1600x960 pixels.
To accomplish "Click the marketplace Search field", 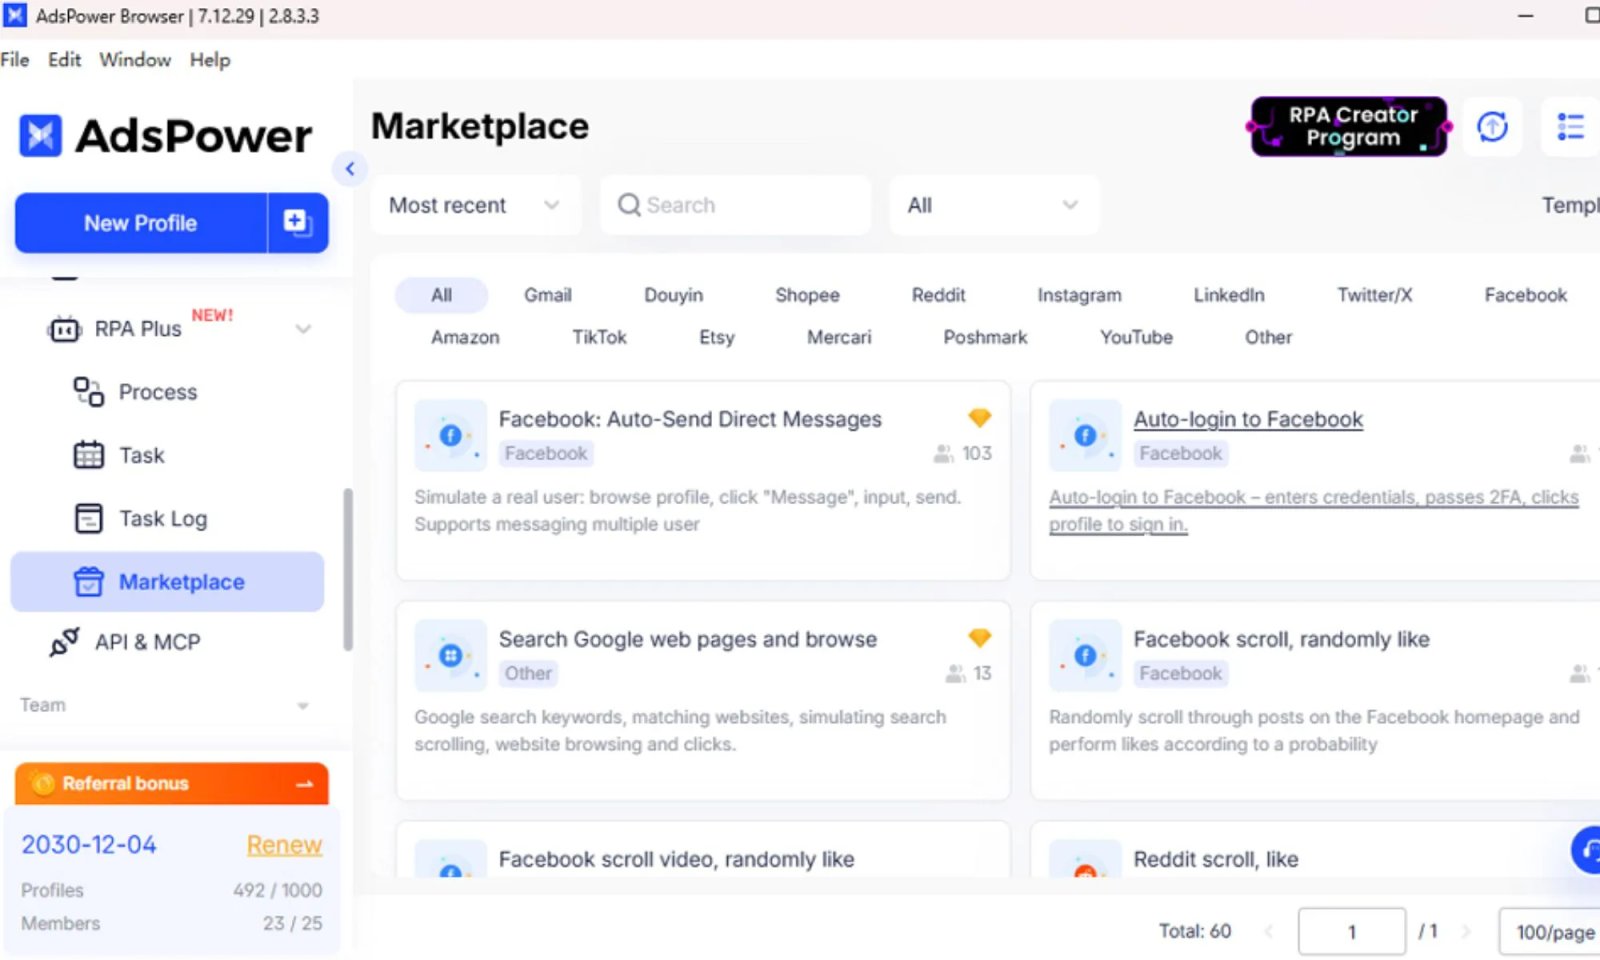I will point(735,205).
